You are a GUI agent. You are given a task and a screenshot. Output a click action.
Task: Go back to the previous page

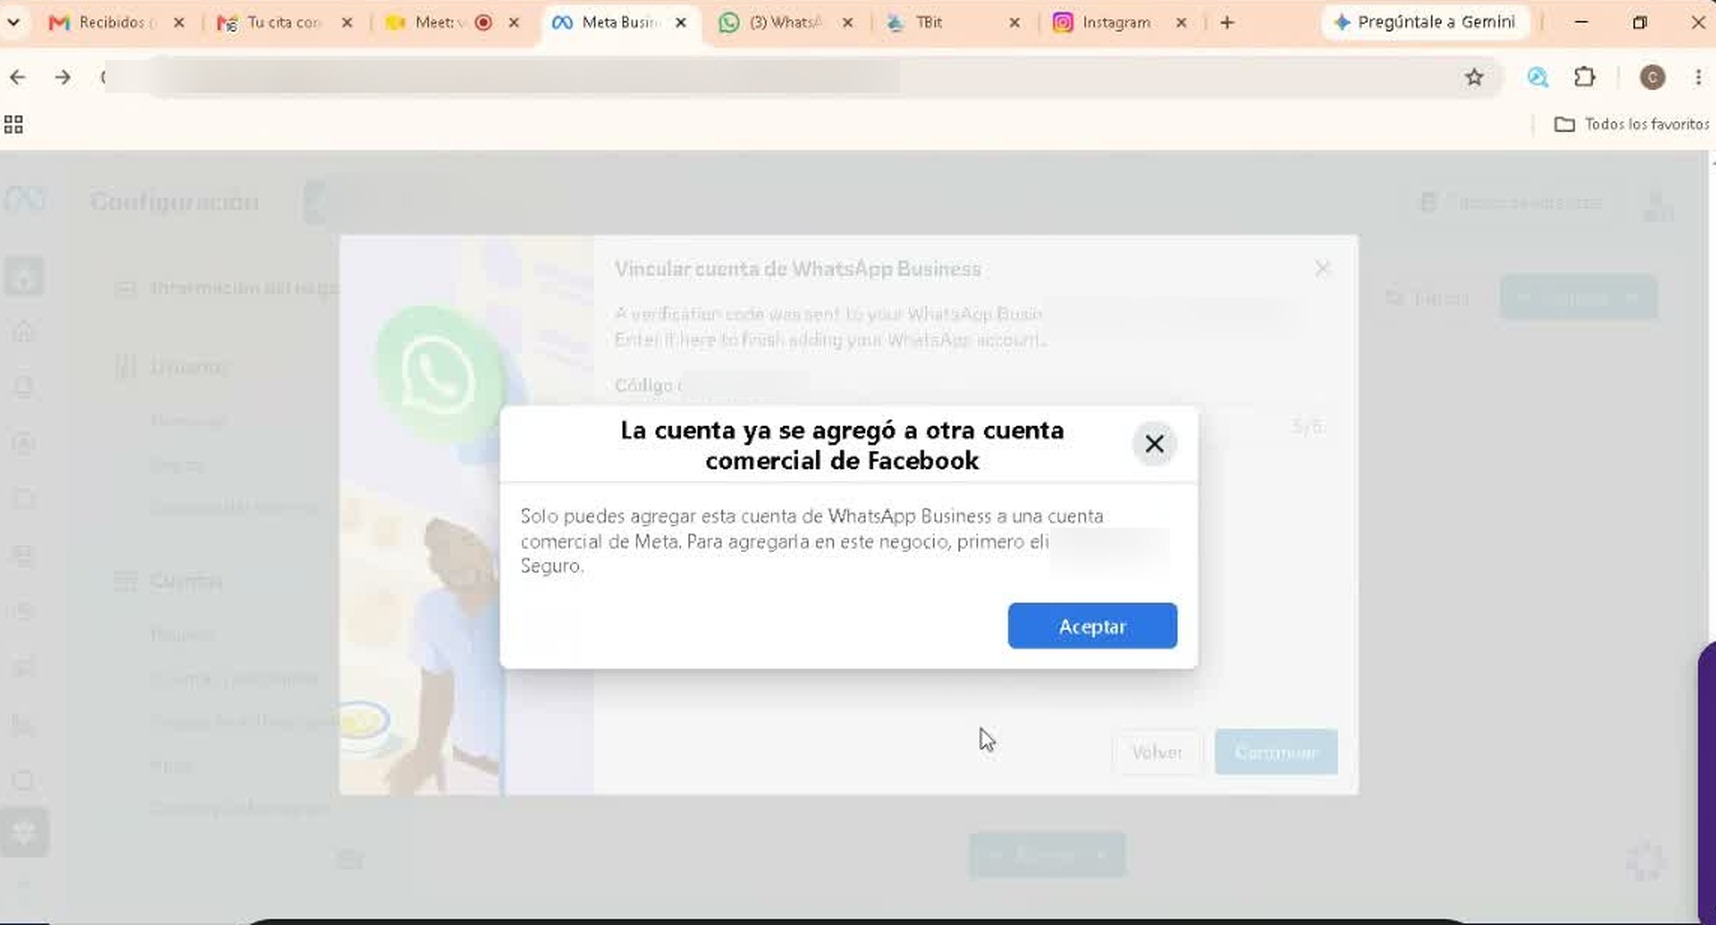coord(18,77)
